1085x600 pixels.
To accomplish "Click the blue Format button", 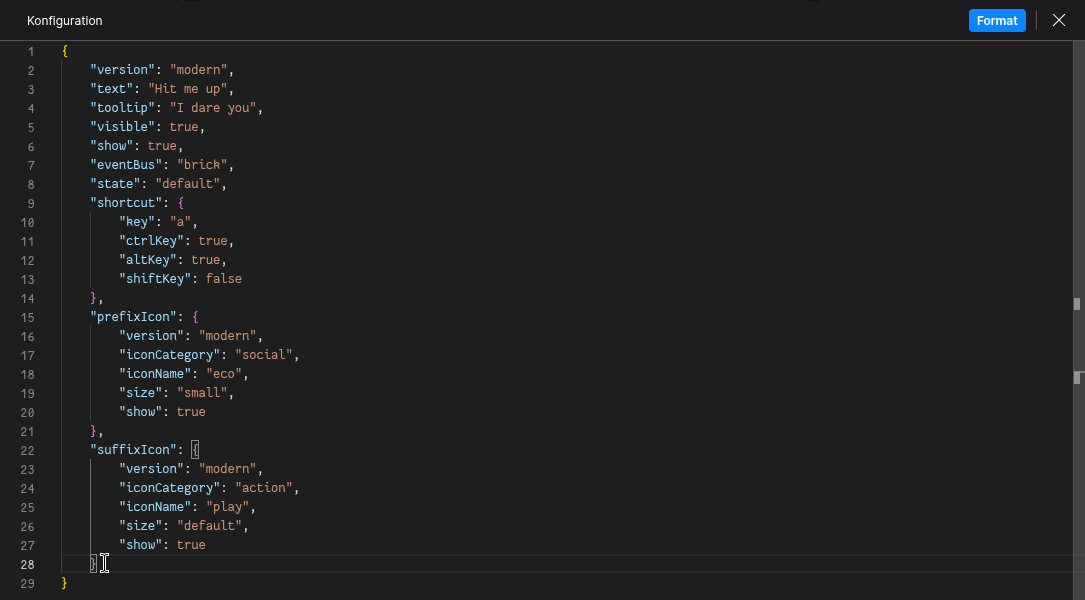I will (x=996, y=20).
